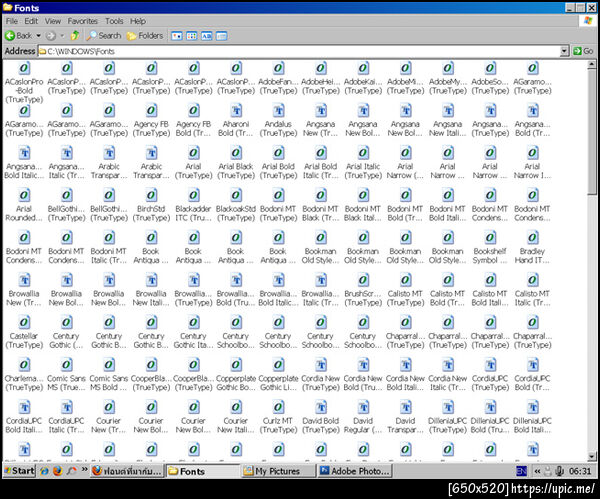Select the Aharoni Bold font icon
Image resolution: width=600 pixels, height=499 pixels.
tap(236, 111)
